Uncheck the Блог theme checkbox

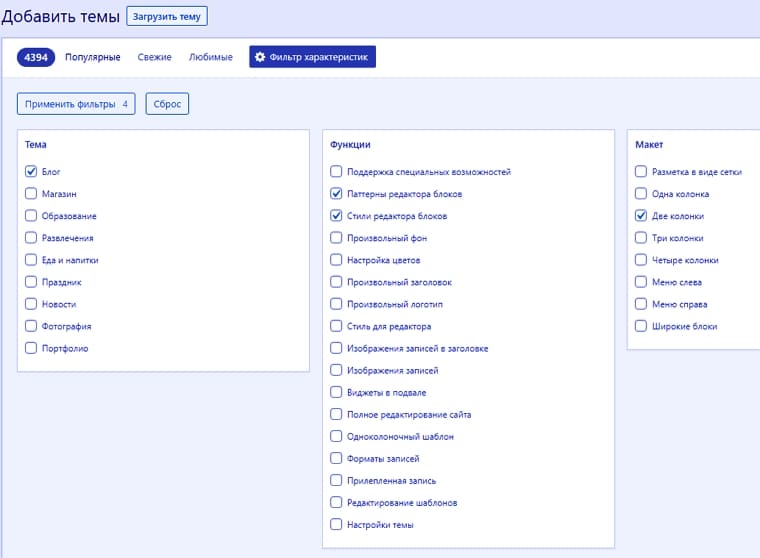pyautogui.click(x=31, y=171)
